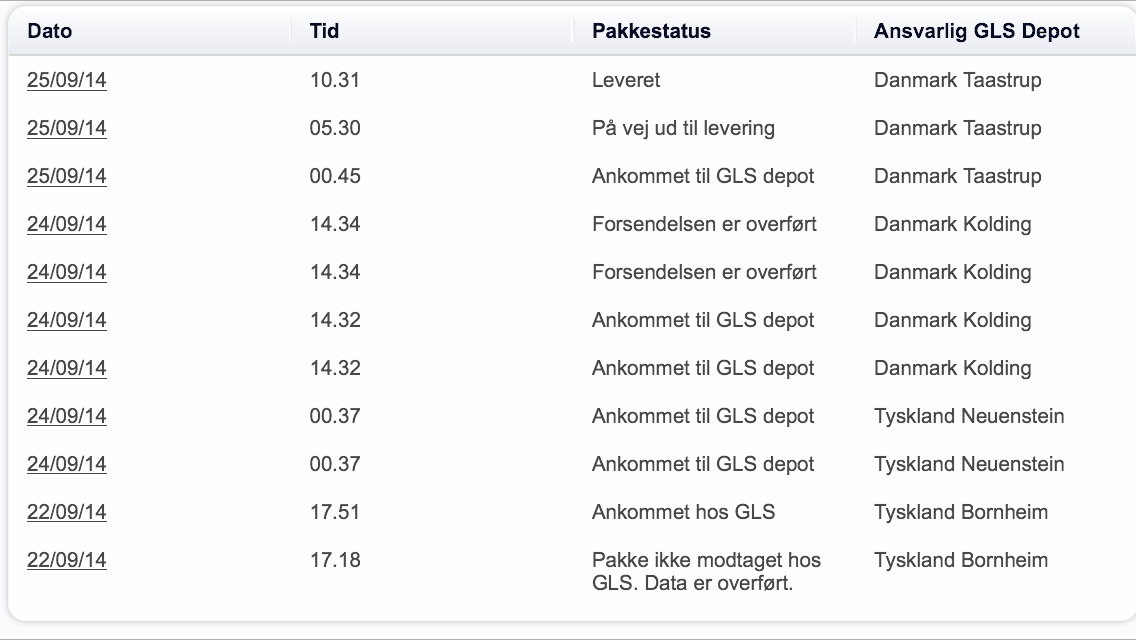The width and height of the screenshot is (1136, 640).
Task: Open the 22/09/14 link at 17.18
Action: pyautogui.click(x=66, y=561)
